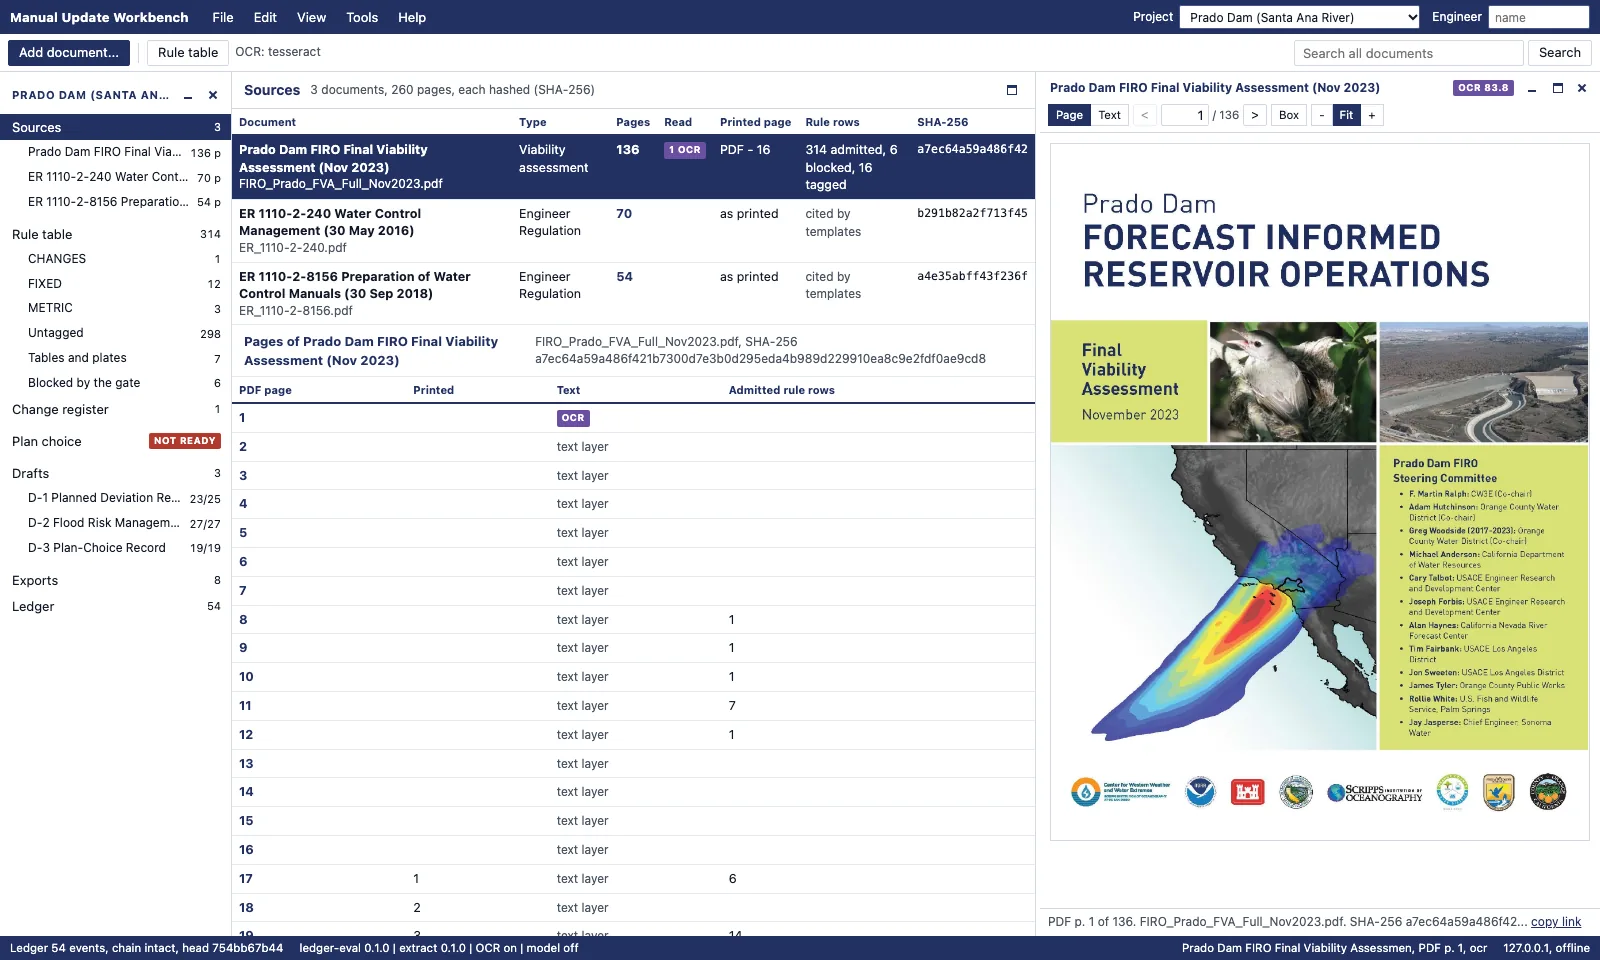Open Ledger in sidebar
This screenshot has height=960, width=1600.
click(x=116, y=606)
